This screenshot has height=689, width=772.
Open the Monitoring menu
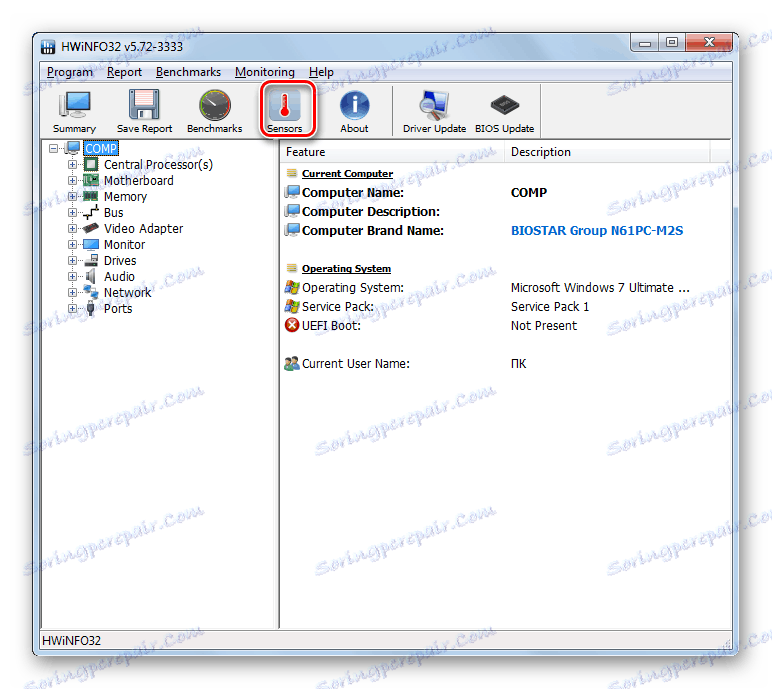point(264,72)
